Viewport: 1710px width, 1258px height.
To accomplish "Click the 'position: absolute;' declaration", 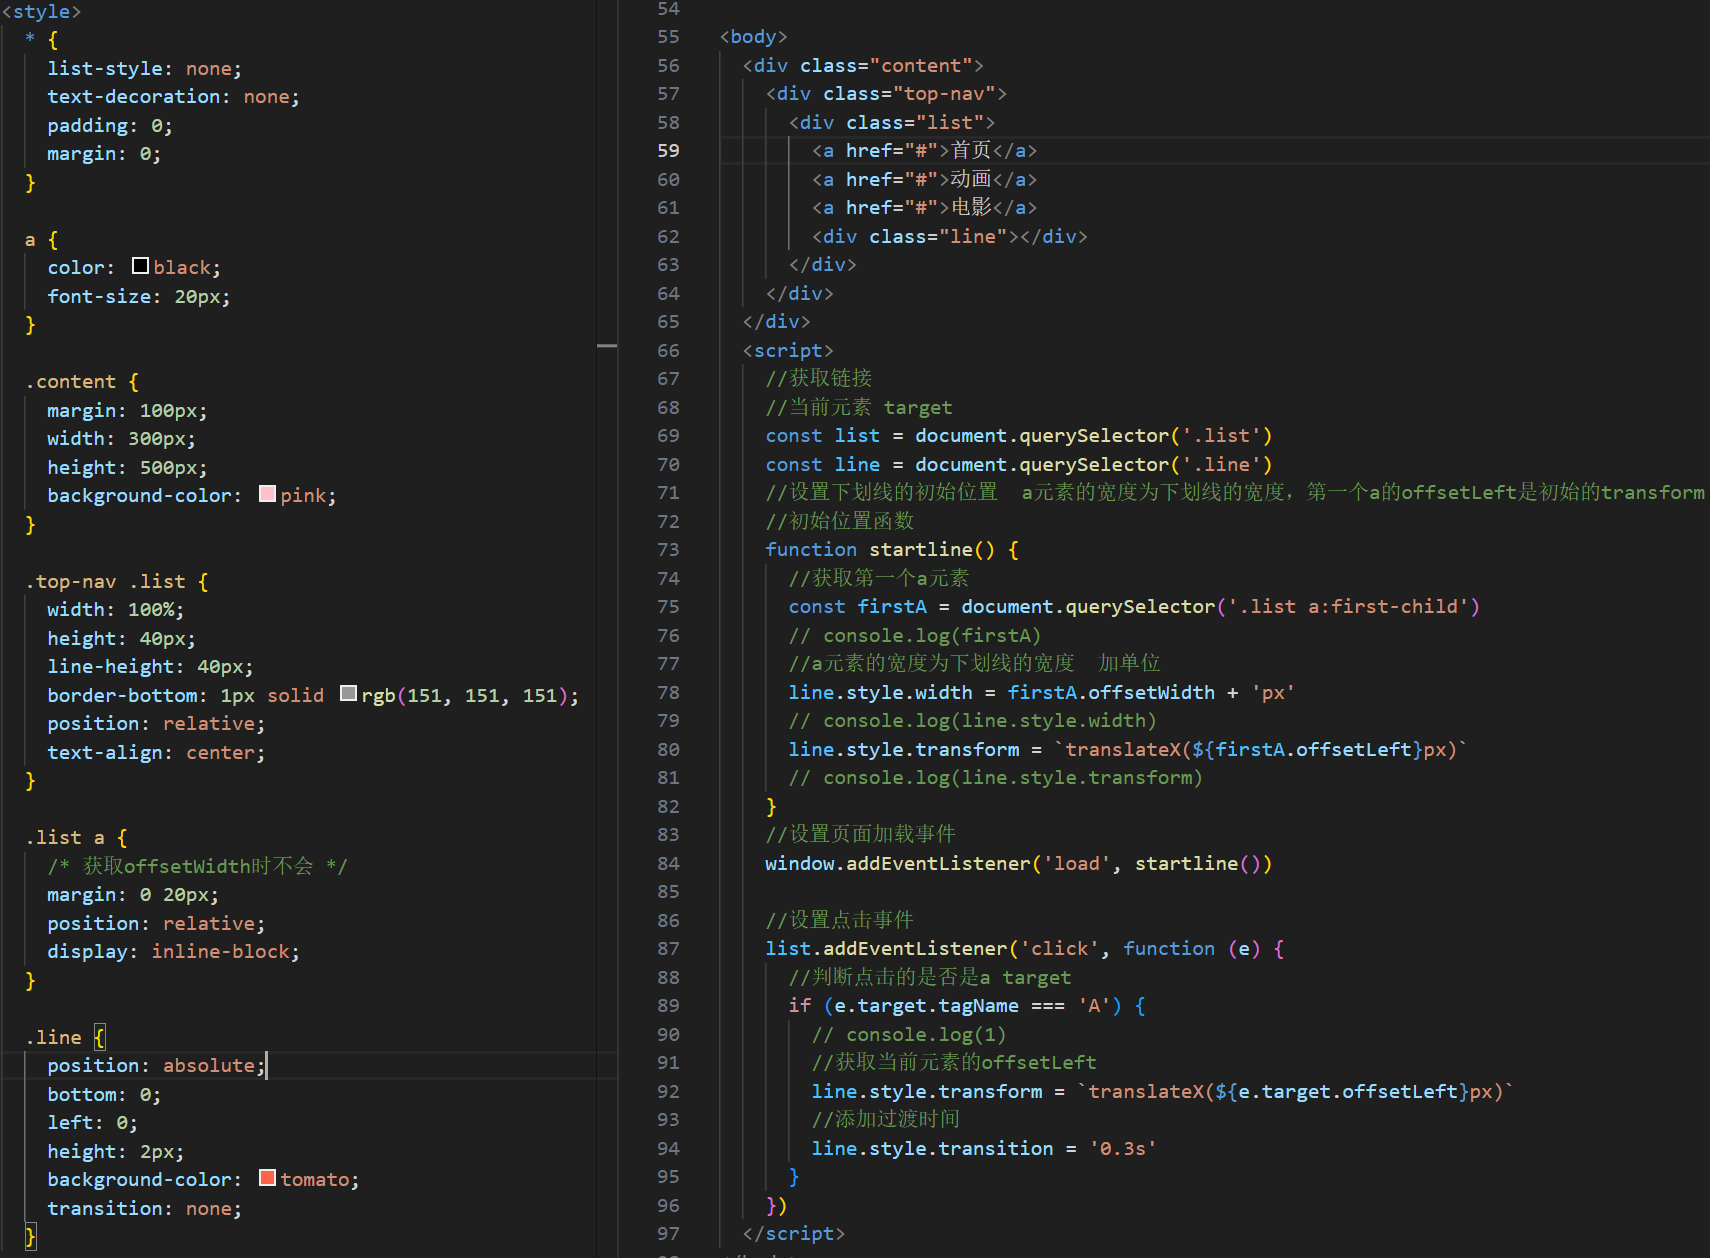I will tap(156, 1066).
